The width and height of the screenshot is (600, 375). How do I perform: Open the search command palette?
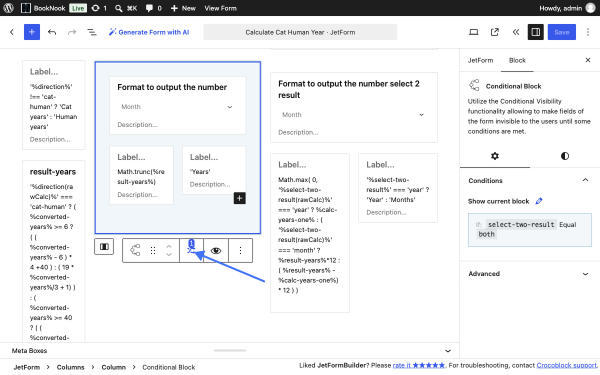point(126,8)
